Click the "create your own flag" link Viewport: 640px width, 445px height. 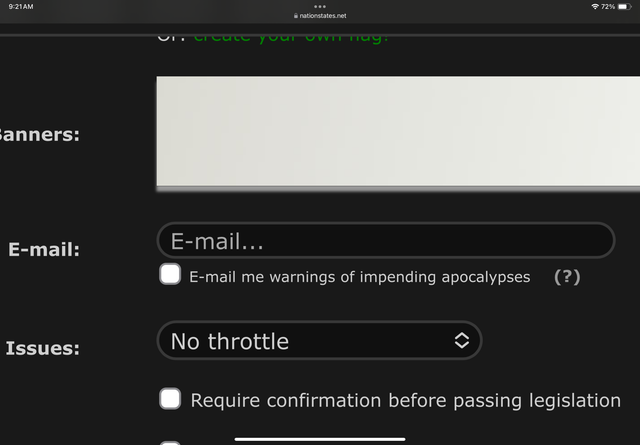coord(291,38)
